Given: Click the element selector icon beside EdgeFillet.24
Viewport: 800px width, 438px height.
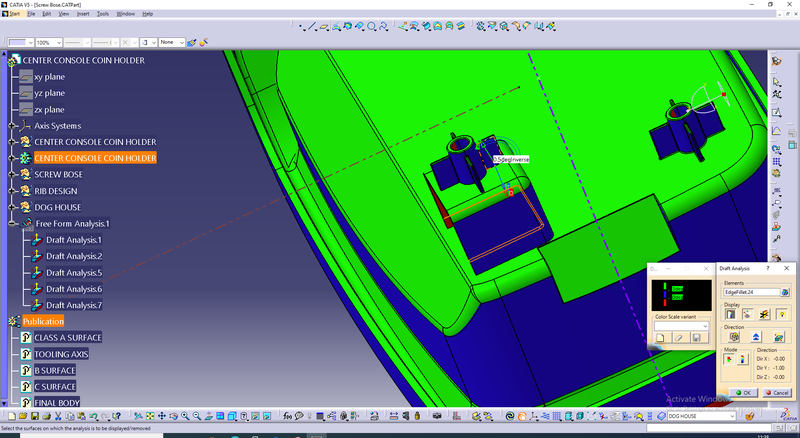Looking at the screenshot, I should 783,292.
